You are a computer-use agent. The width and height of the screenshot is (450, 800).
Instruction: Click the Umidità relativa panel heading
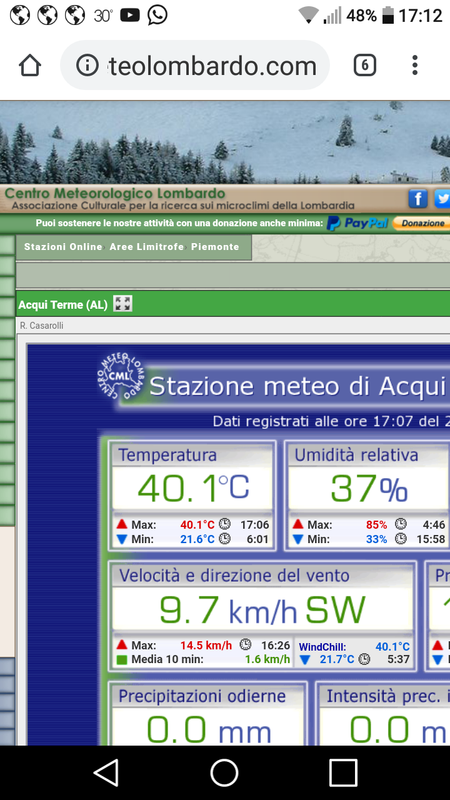tap(356, 455)
